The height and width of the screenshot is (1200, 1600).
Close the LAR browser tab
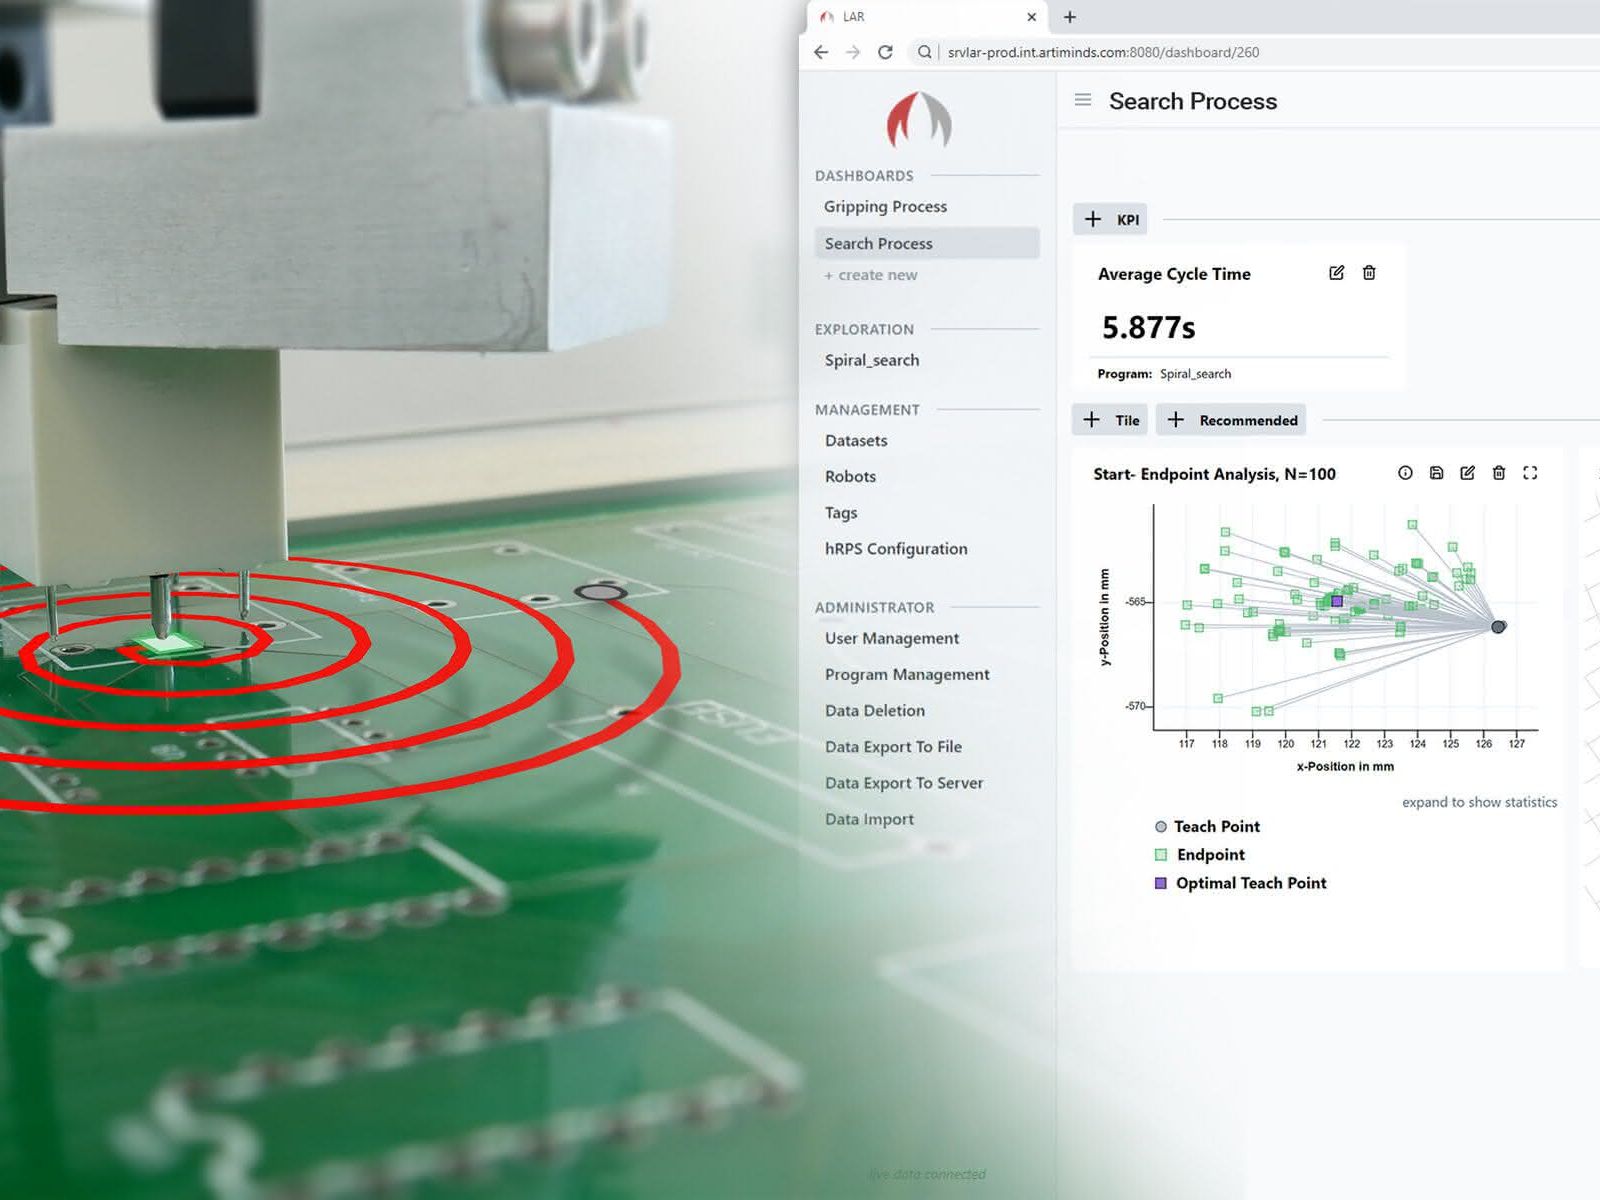[x=1031, y=17]
